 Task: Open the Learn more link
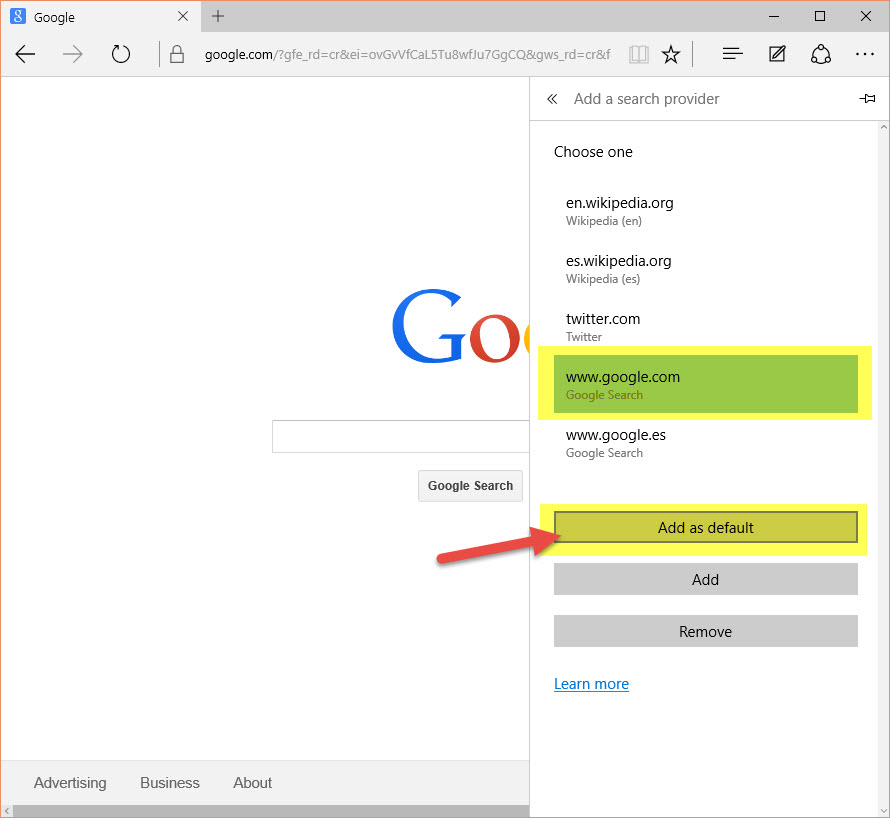pos(591,684)
